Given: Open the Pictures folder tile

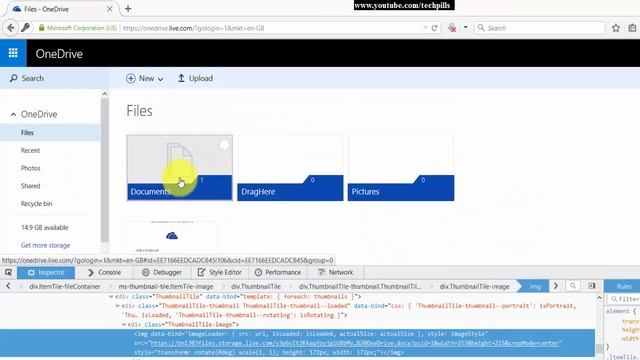Looking at the screenshot, I should [x=401, y=168].
